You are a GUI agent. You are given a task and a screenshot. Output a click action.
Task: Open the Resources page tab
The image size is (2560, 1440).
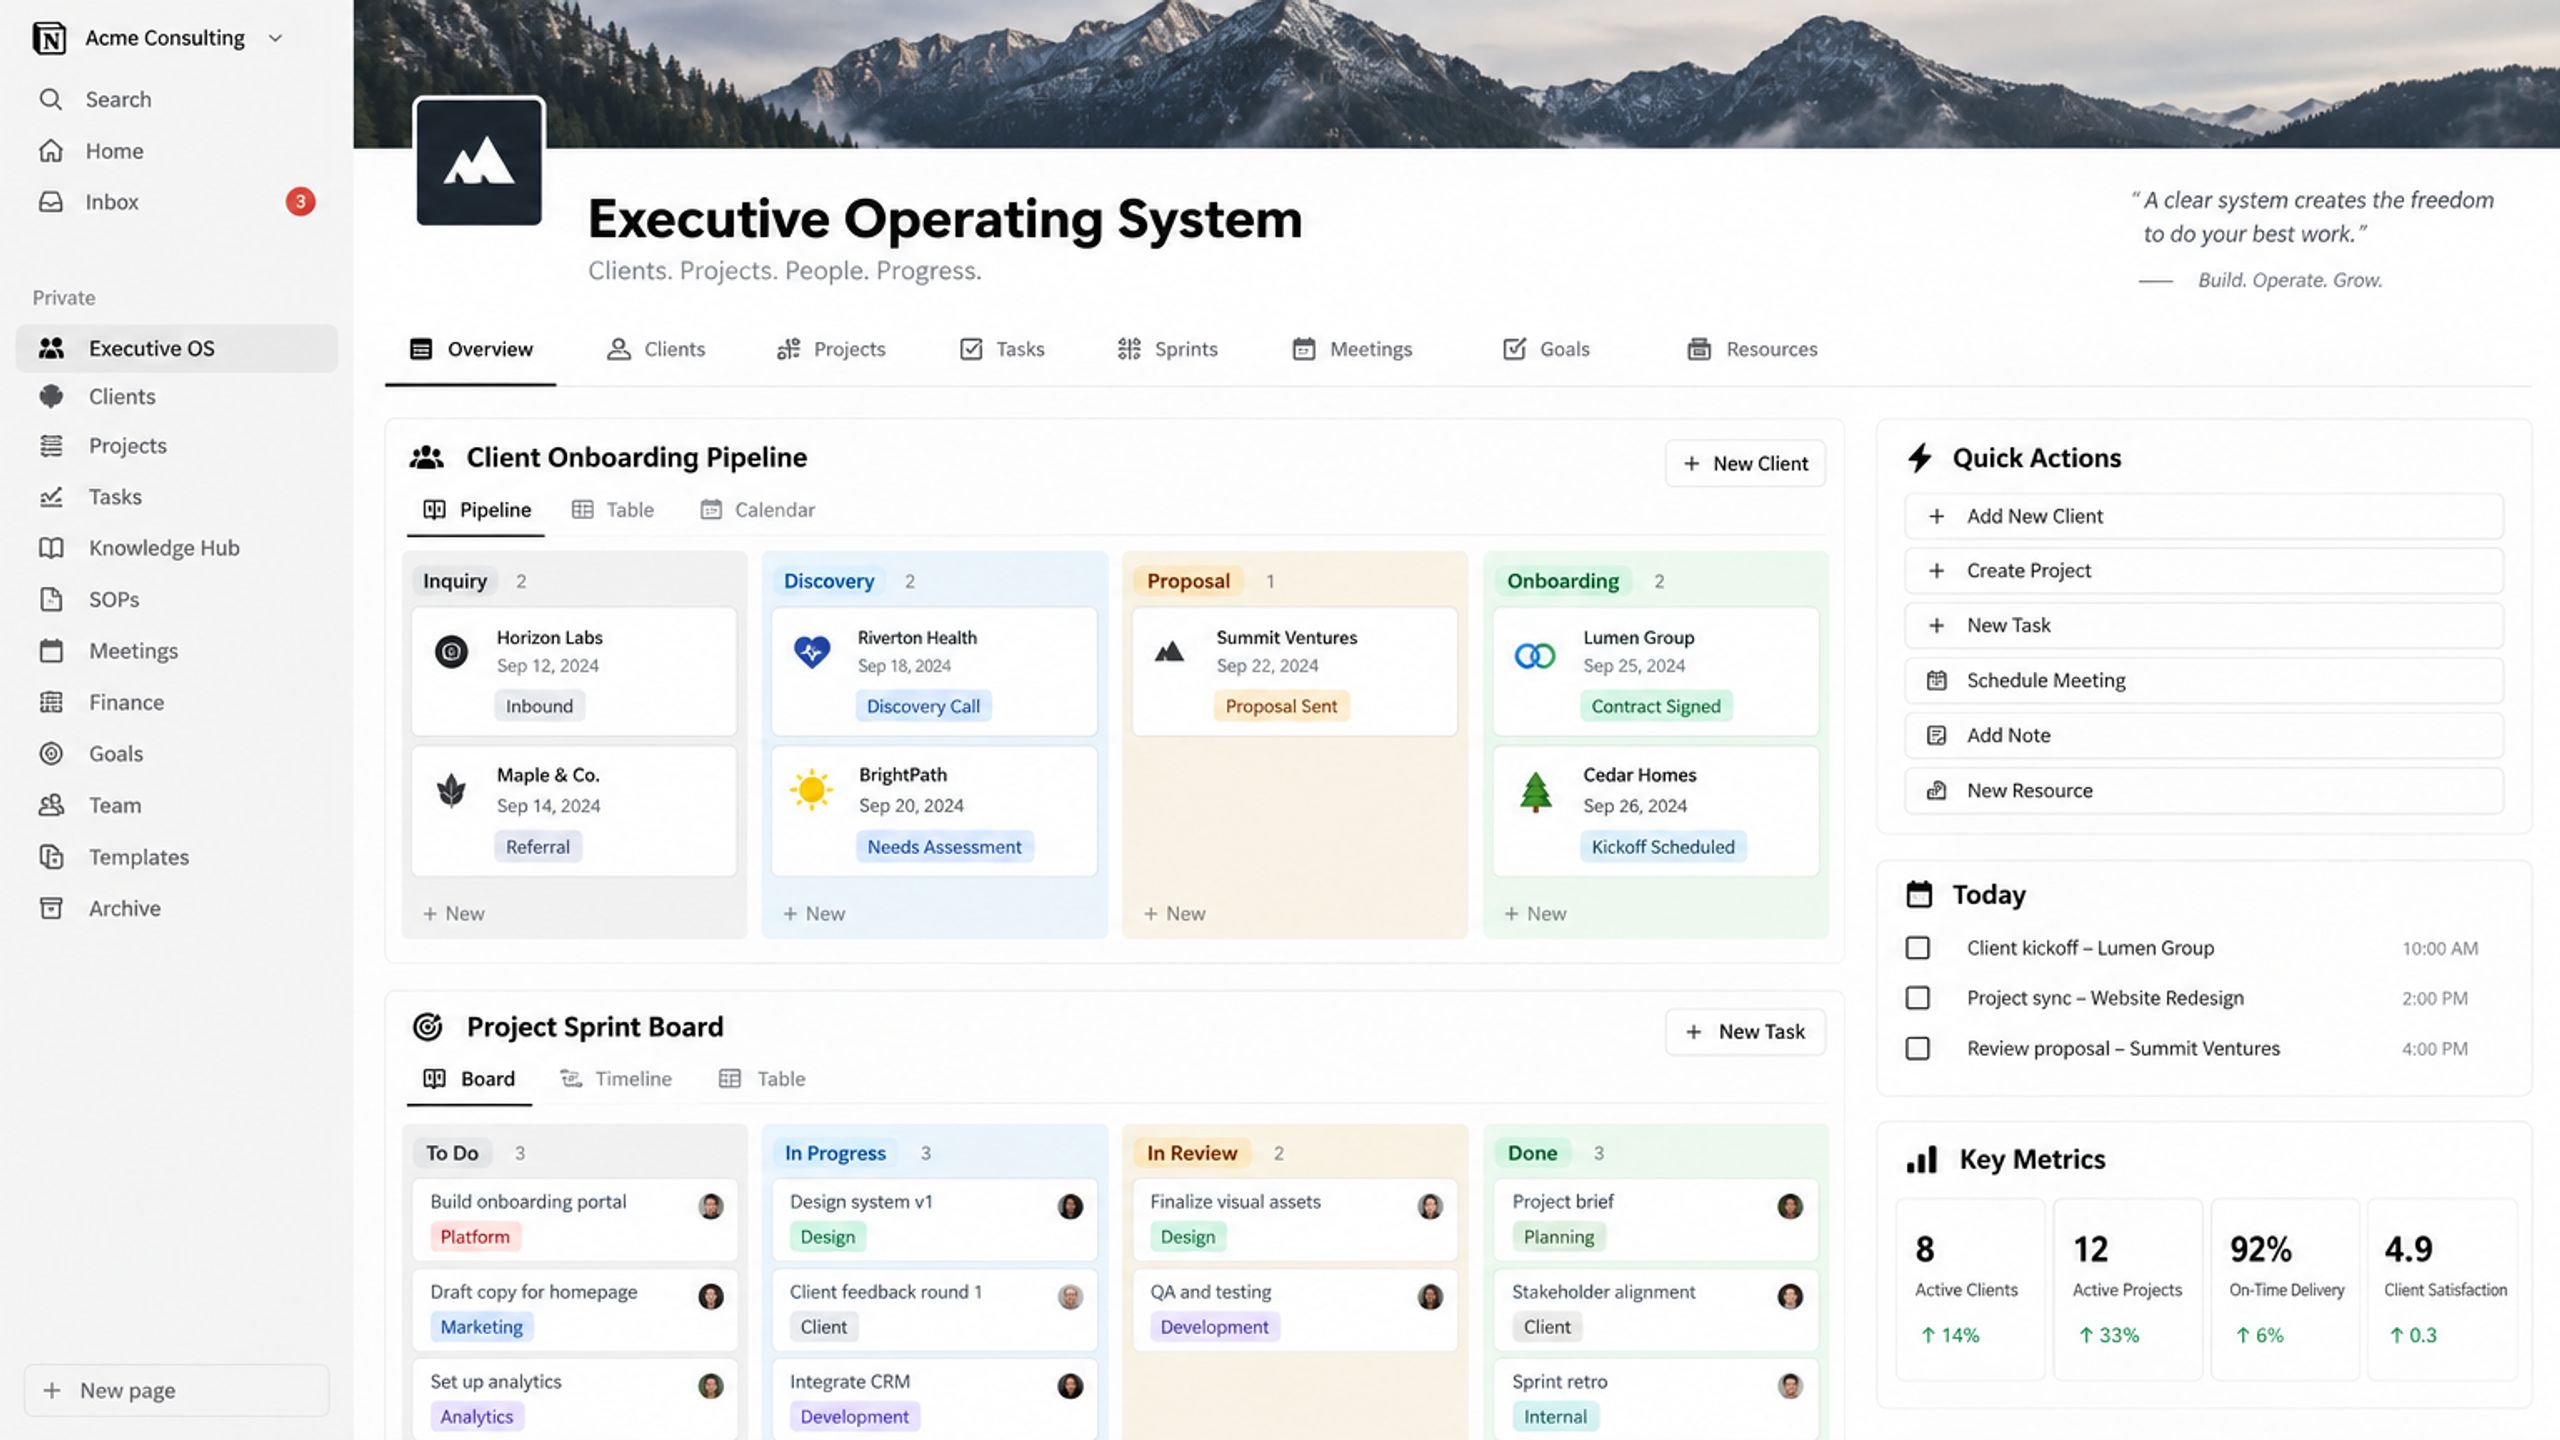[x=1752, y=349]
